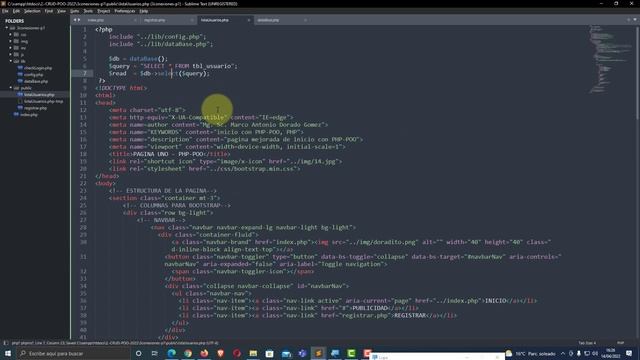Open the weather widget in the taskbar
Image resolution: width=640 pixels, height=360 pixels.
tap(531, 353)
